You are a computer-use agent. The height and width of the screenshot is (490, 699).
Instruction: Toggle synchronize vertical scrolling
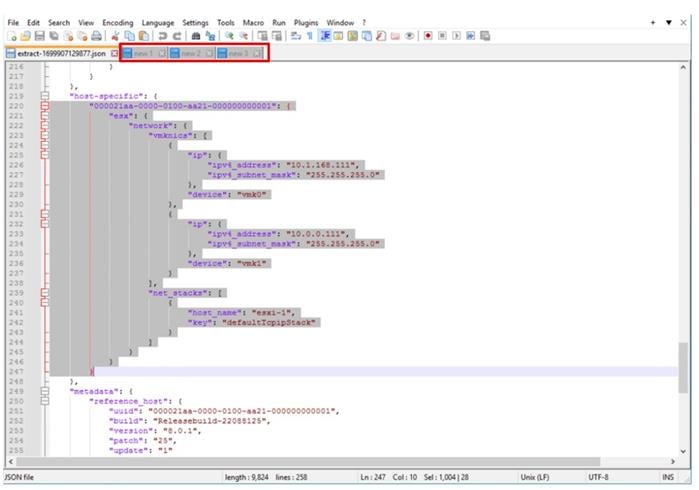click(x=263, y=36)
